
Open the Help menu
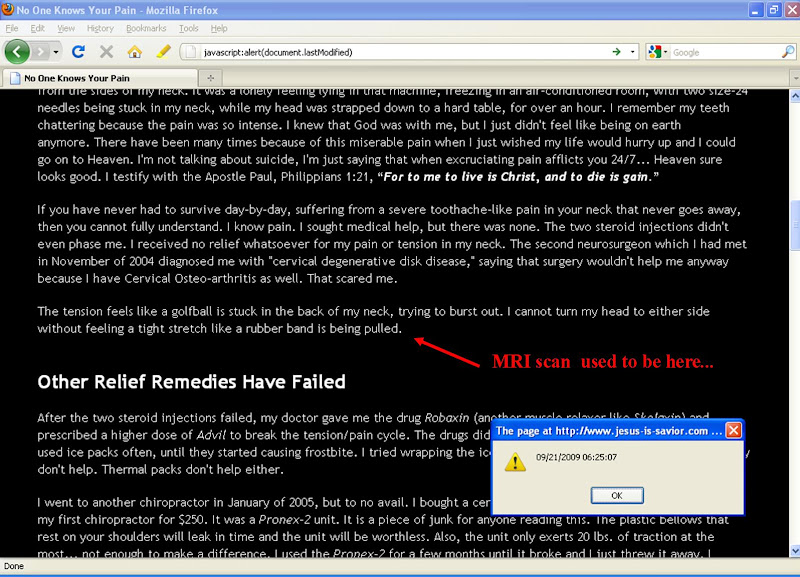coord(219,28)
